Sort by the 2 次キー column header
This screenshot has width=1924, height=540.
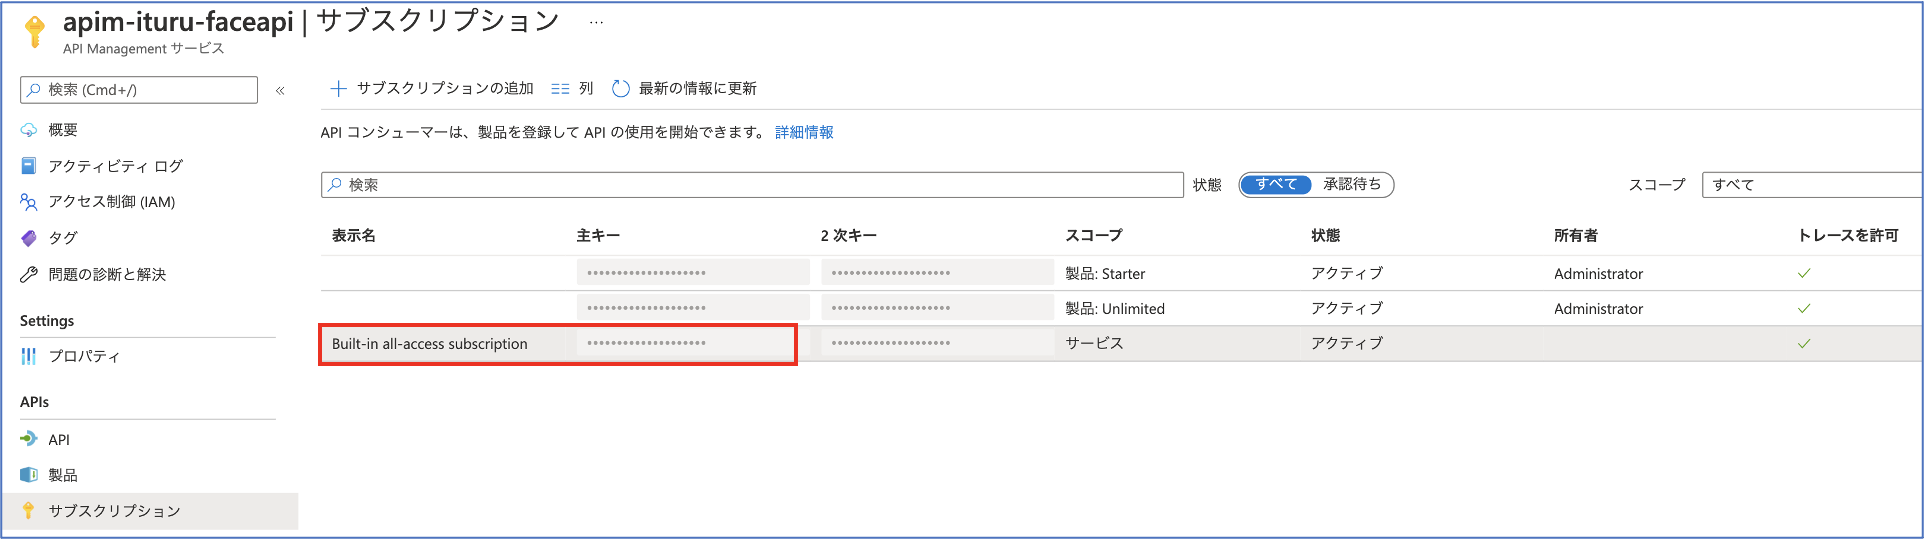click(848, 235)
